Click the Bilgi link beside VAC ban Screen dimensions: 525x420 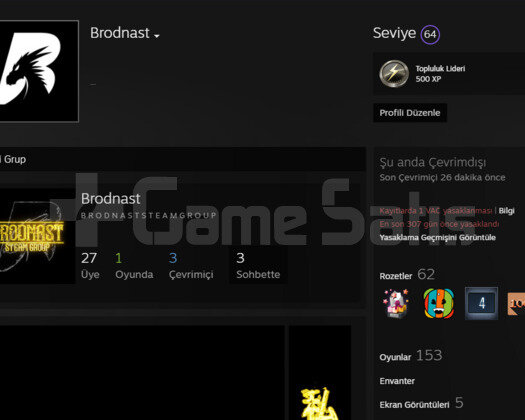506,211
